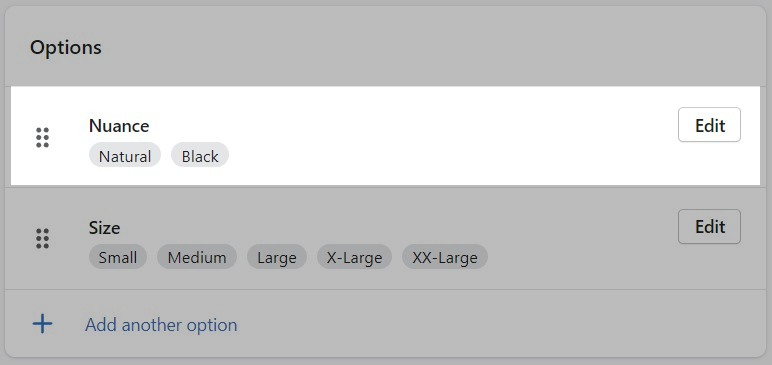Click the drag handle beside Size
Screen dimensions: 772x365
coord(43,239)
